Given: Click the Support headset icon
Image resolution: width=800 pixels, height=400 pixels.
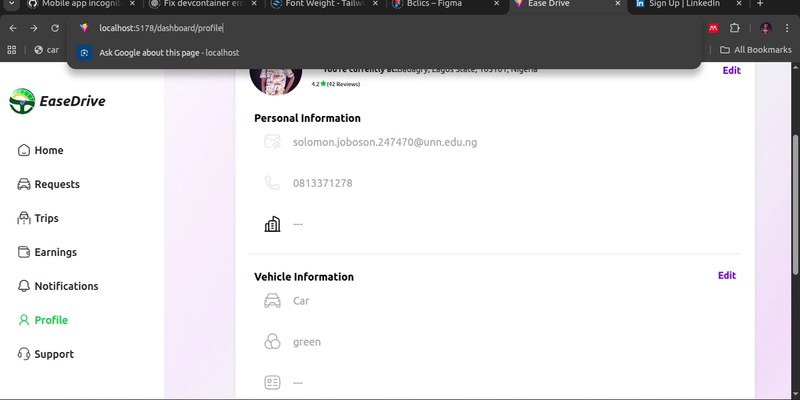Looking at the screenshot, I should (x=23, y=354).
